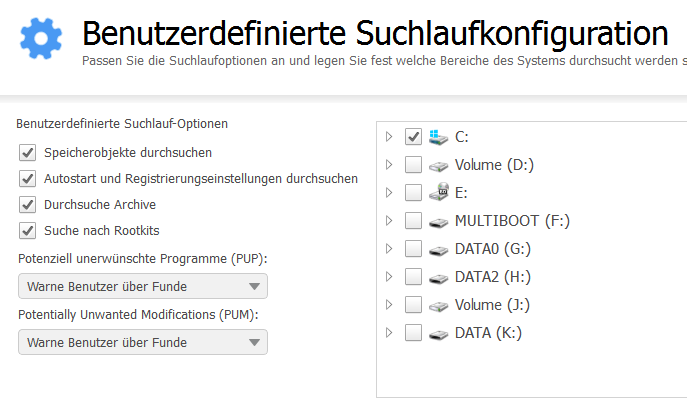Viewport: 687px width, 402px height.
Task: Click the E: optical drive icon
Action: [x=438, y=192]
